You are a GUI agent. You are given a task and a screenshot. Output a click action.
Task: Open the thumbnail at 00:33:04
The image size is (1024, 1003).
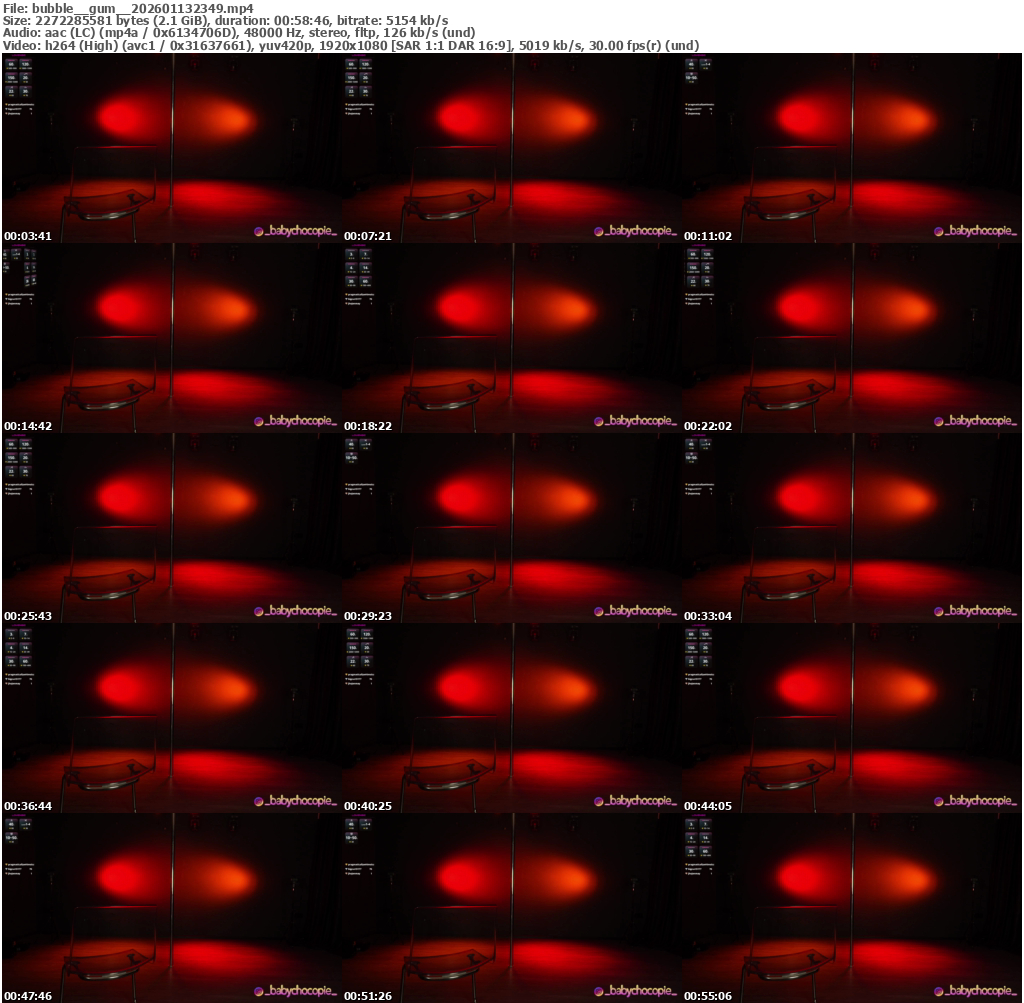(x=852, y=528)
